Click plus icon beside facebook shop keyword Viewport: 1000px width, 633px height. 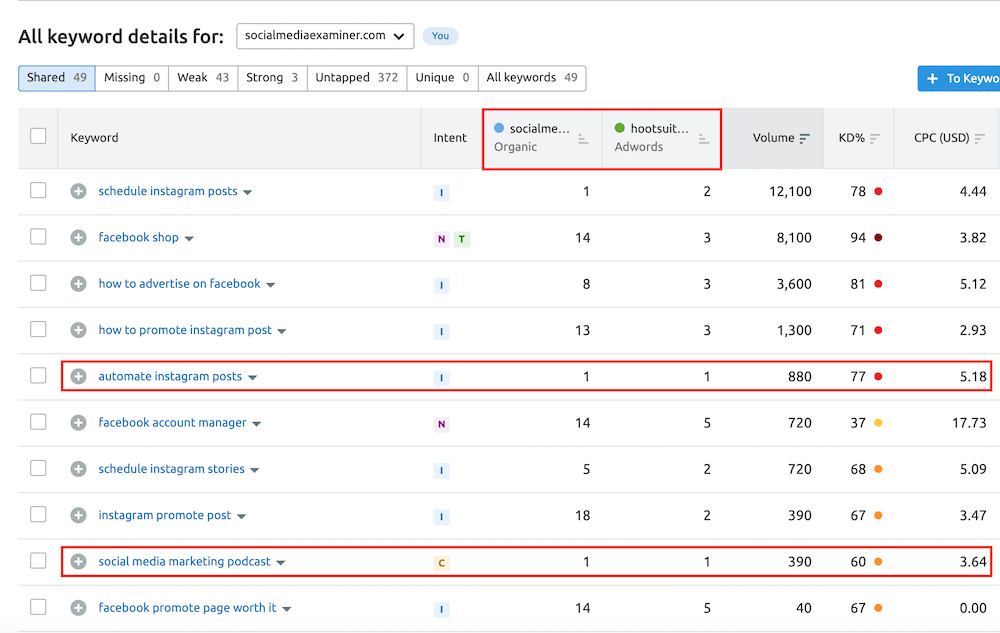[78, 238]
